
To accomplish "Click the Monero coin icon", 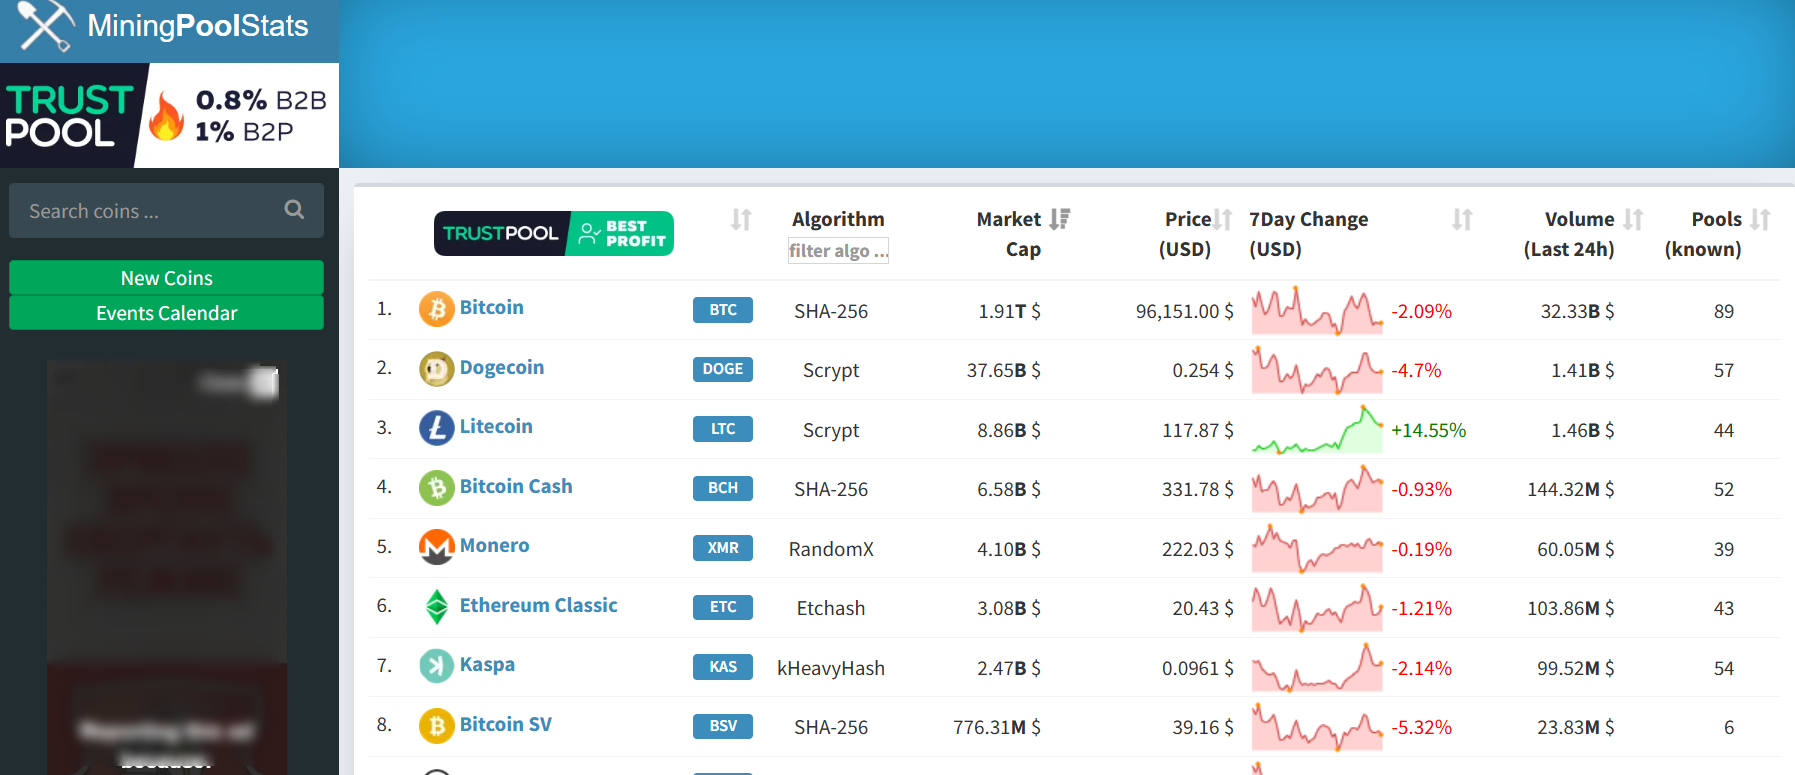I will [x=436, y=547].
